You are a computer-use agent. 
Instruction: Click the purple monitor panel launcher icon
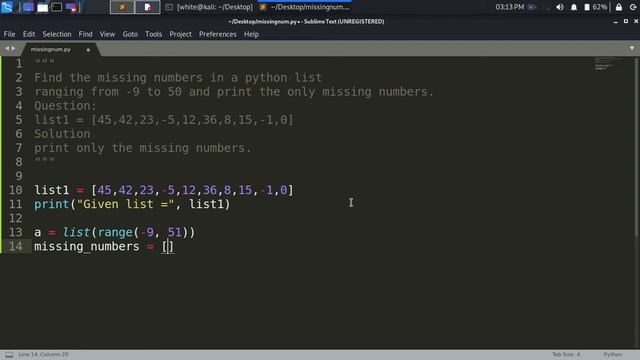(x=71, y=7)
